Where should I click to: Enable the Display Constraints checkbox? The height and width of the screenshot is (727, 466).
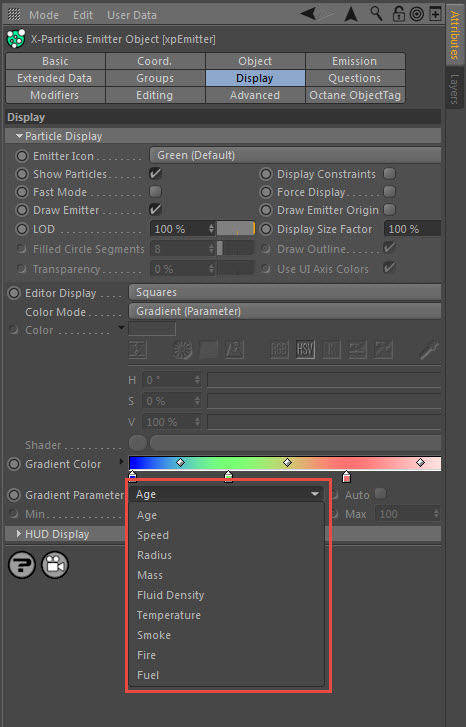pyautogui.click(x=389, y=174)
